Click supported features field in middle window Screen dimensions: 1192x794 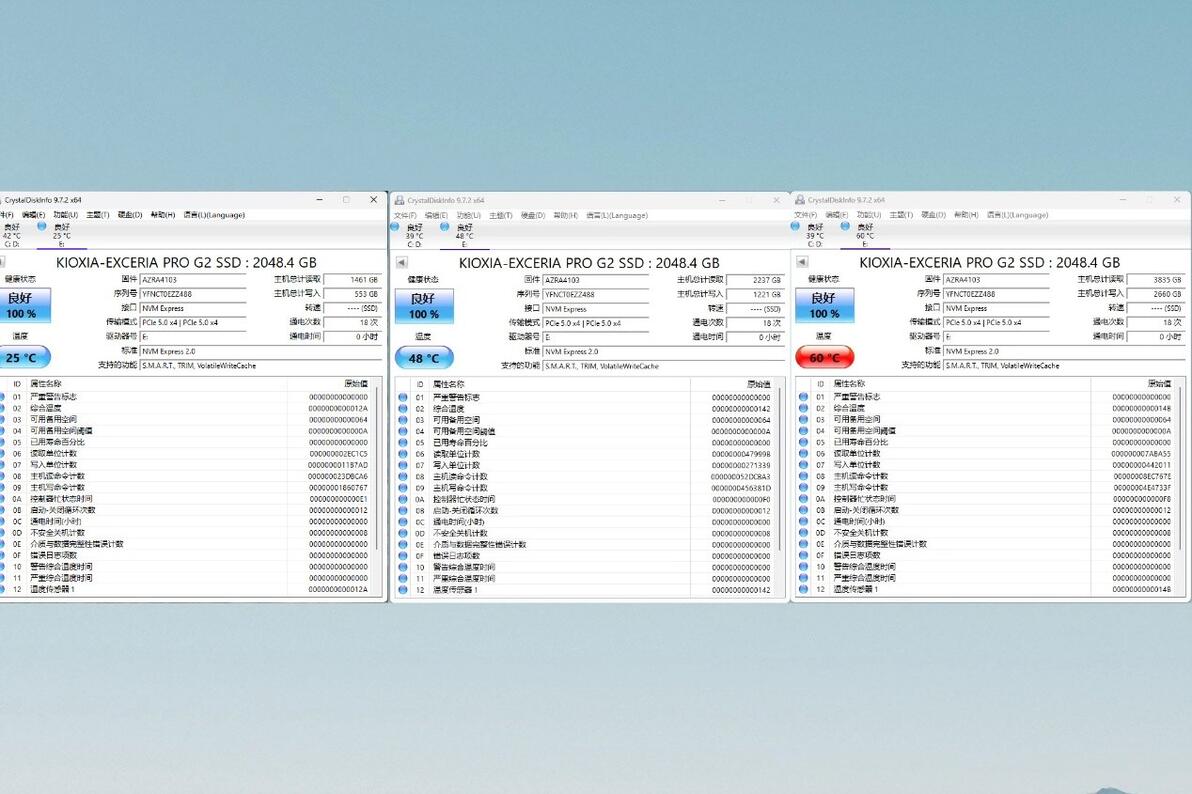click(x=662, y=366)
